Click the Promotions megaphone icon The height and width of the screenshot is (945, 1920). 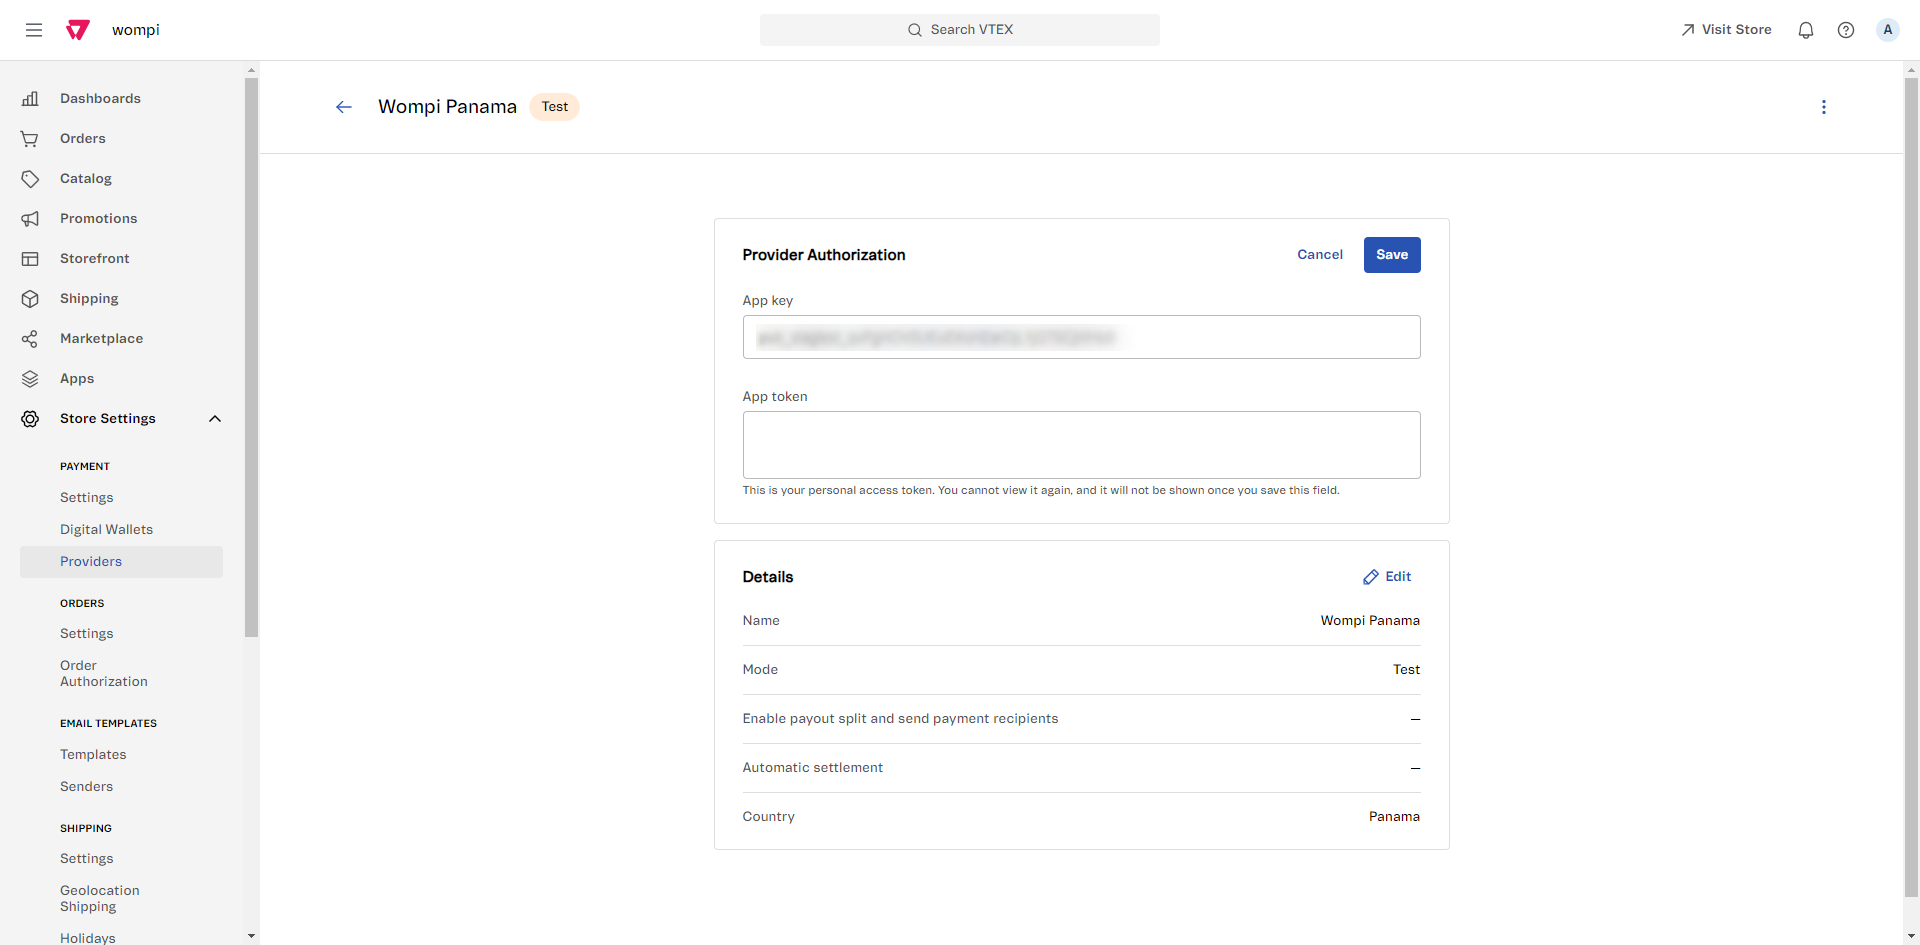coord(30,218)
